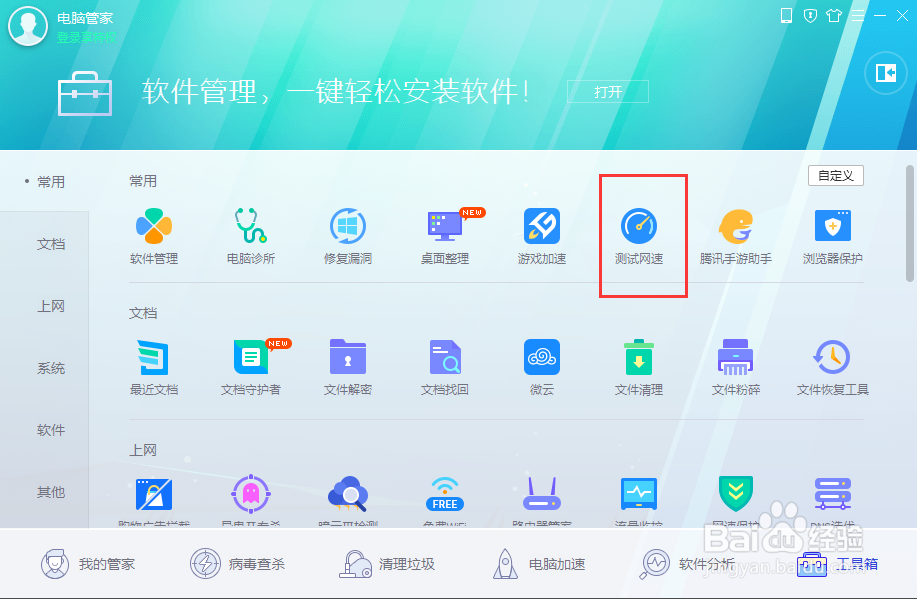Open 文档找回 tool

pyautogui.click(x=445, y=357)
